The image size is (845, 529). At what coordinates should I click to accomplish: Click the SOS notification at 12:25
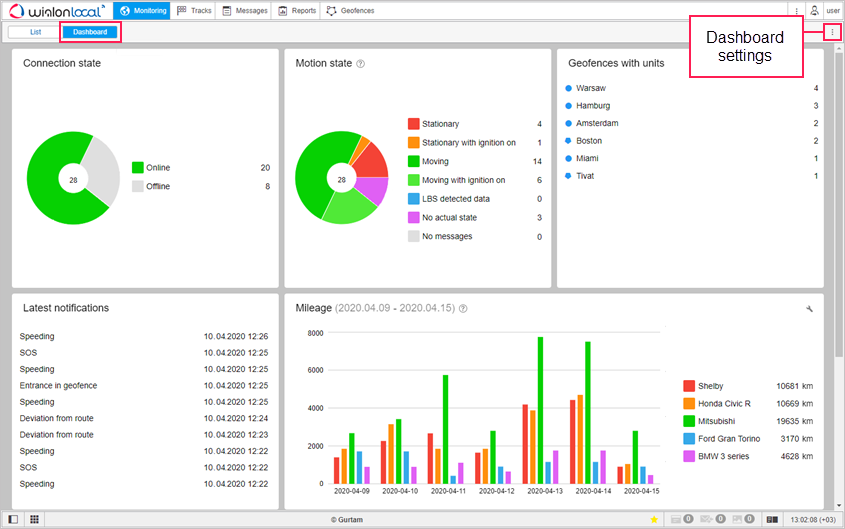pos(144,353)
